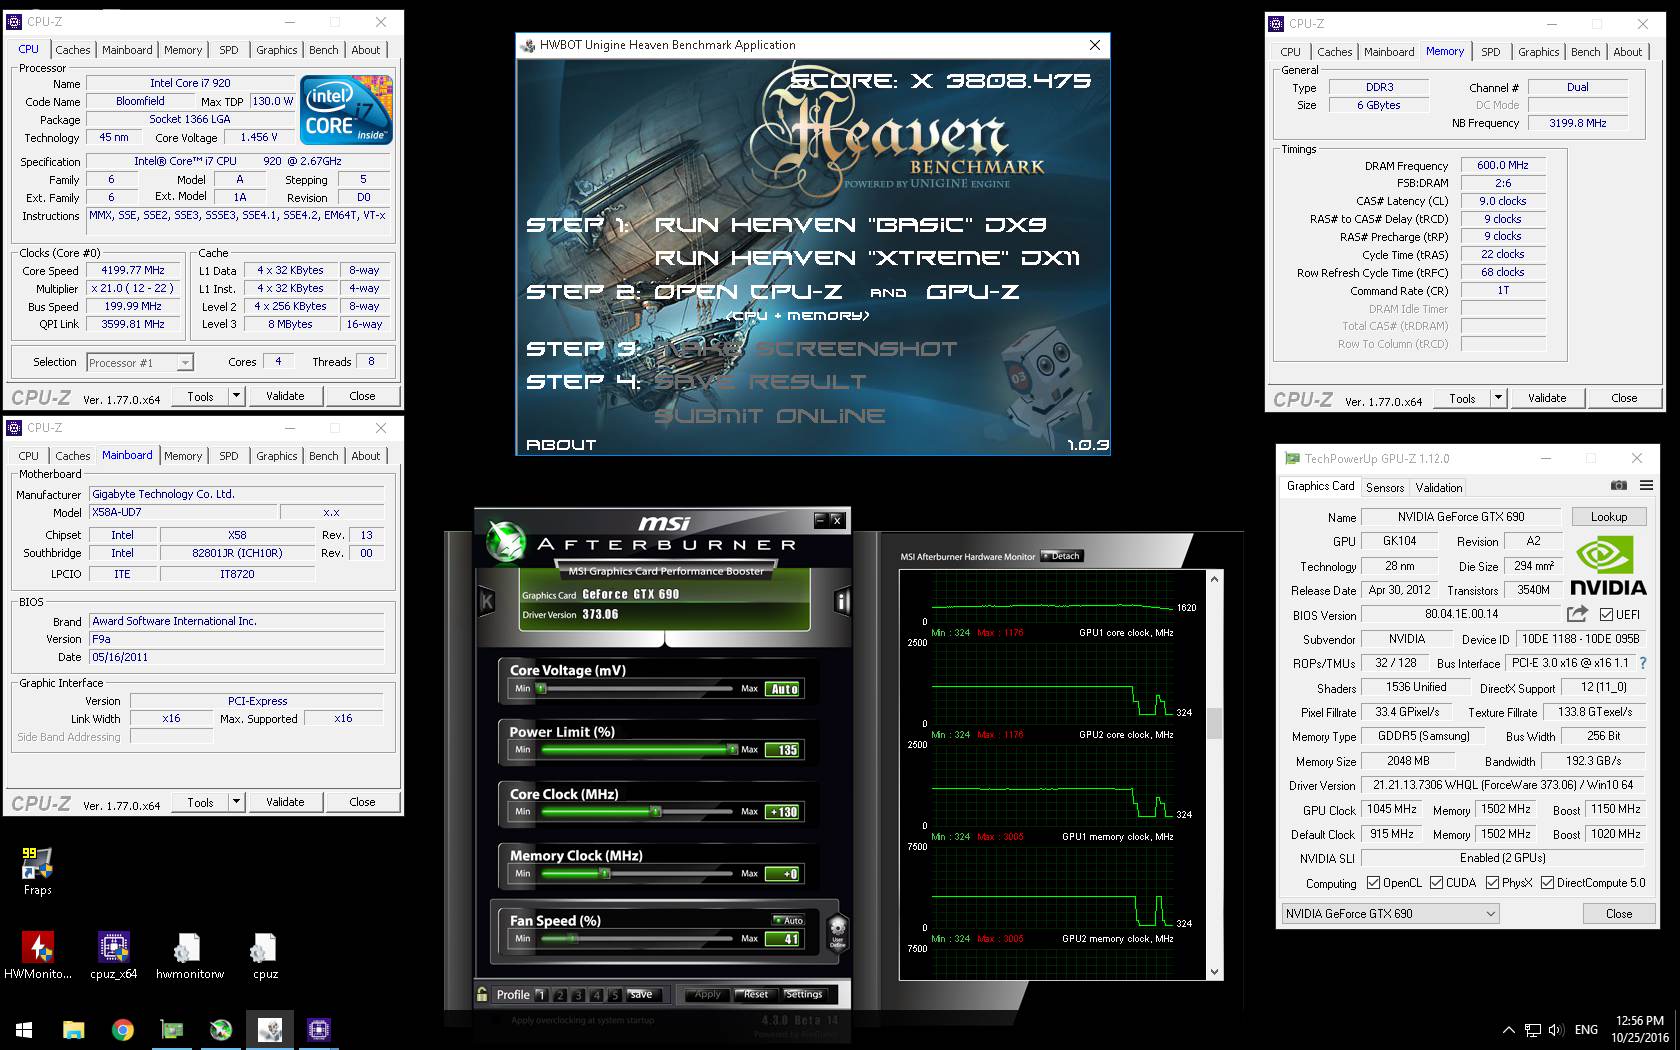
Task: Click Heaven benchmark taskbar icon
Action: pyautogui.click(x=270, y=1029)
